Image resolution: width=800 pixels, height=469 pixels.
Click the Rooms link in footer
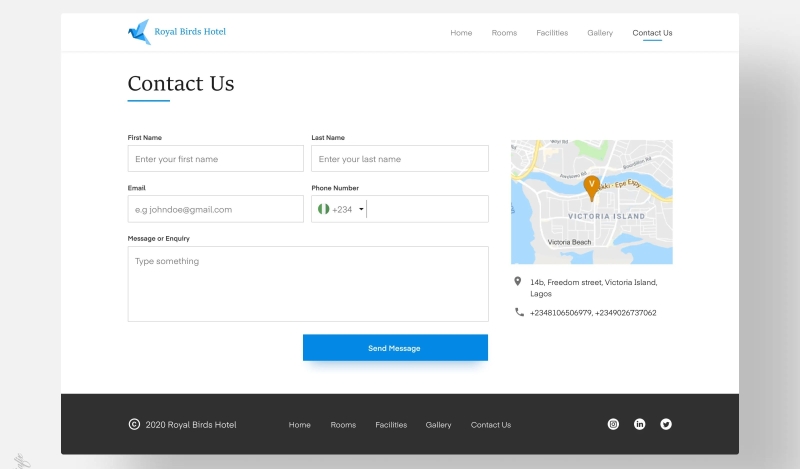tap(343, 425)
